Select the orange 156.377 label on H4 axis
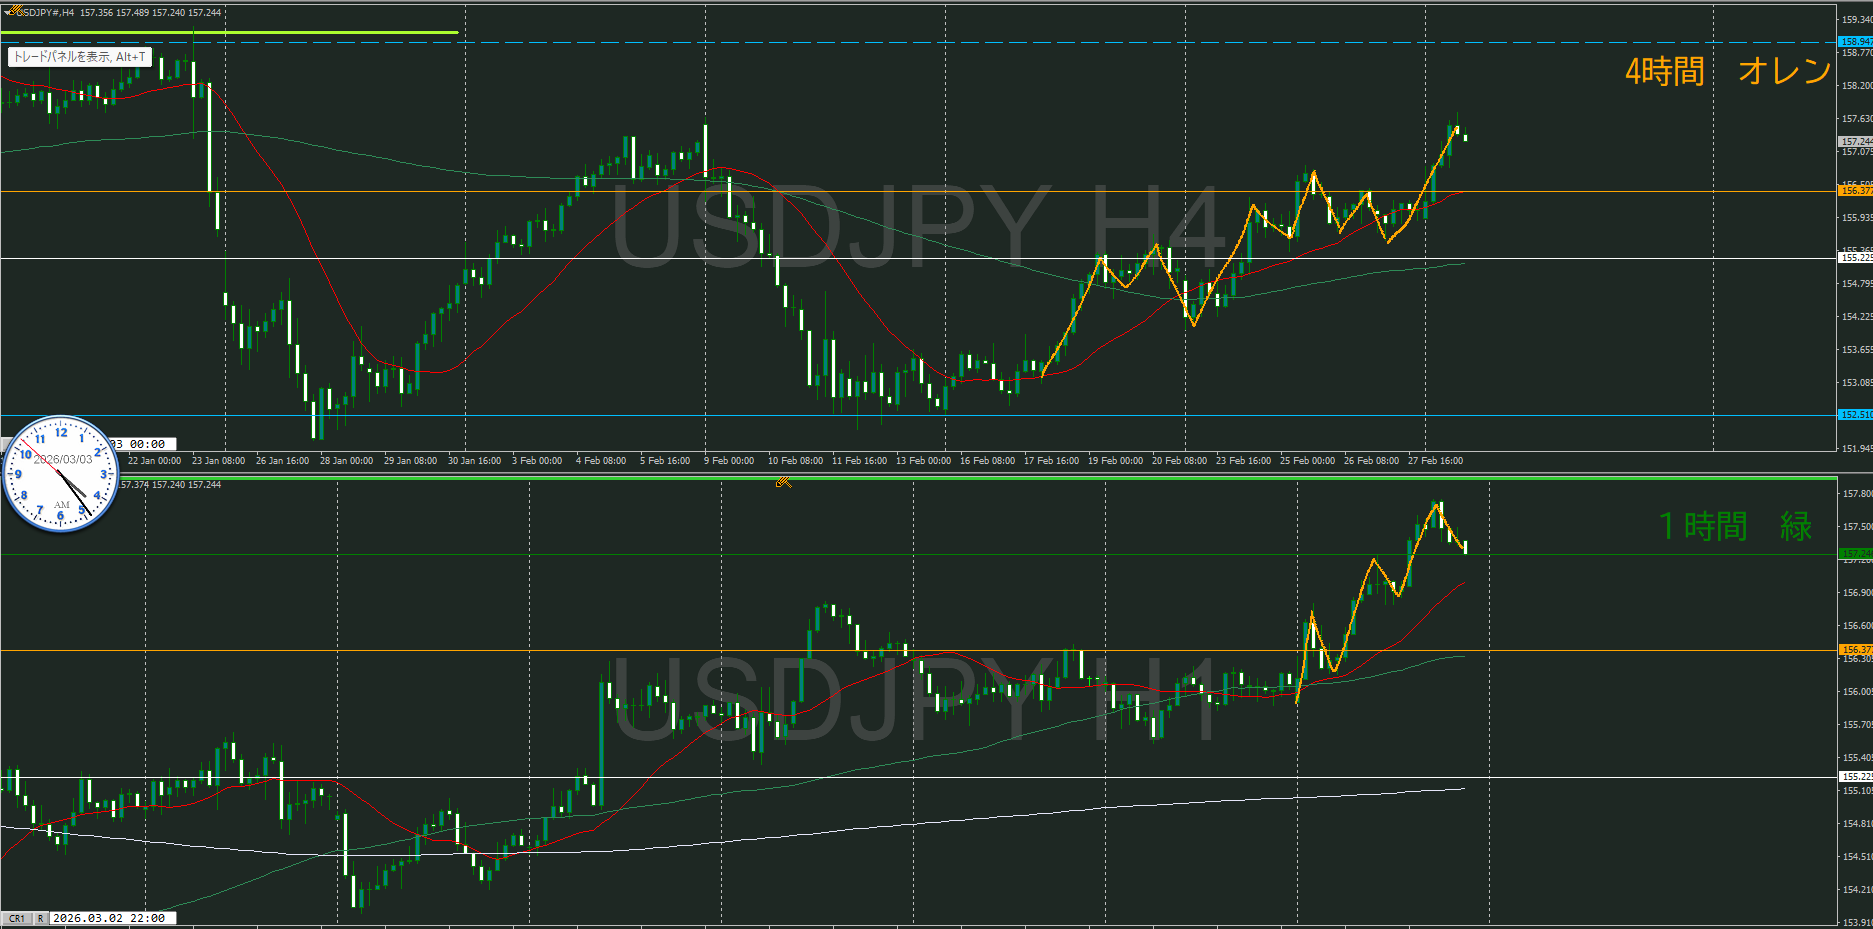This screenshot has height=929, width=1873. click(x=1855, y=190)
